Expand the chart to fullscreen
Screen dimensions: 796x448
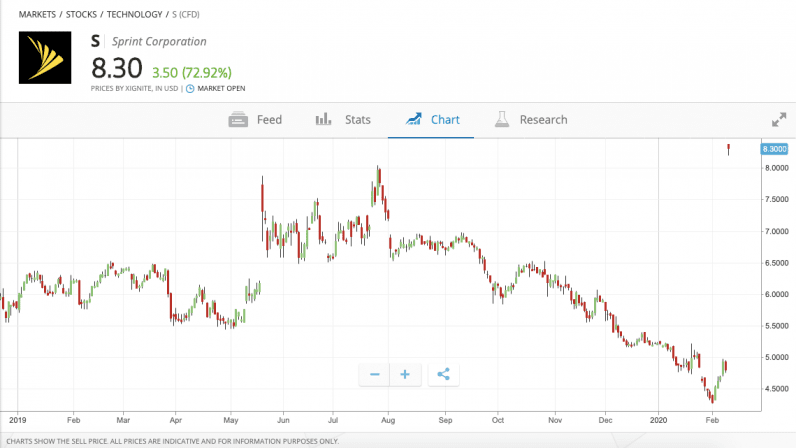click(779, 120)
